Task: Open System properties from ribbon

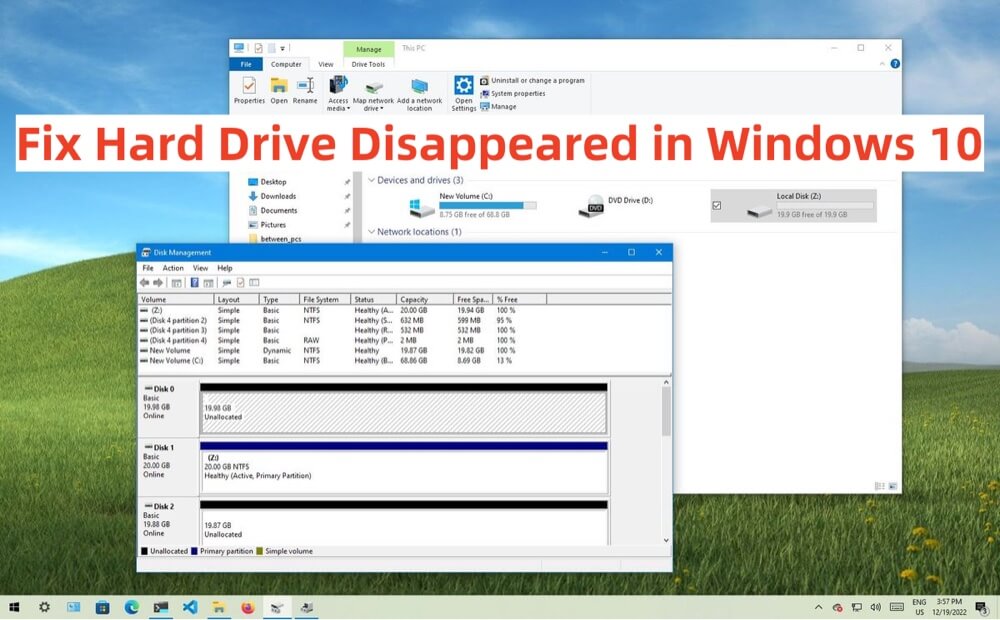Action: click(x=513, y=94)
